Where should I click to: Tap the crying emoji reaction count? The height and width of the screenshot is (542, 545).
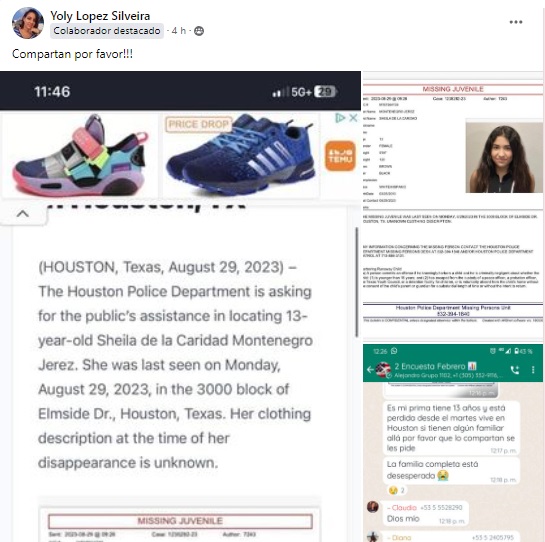click(x=397, y=490)
